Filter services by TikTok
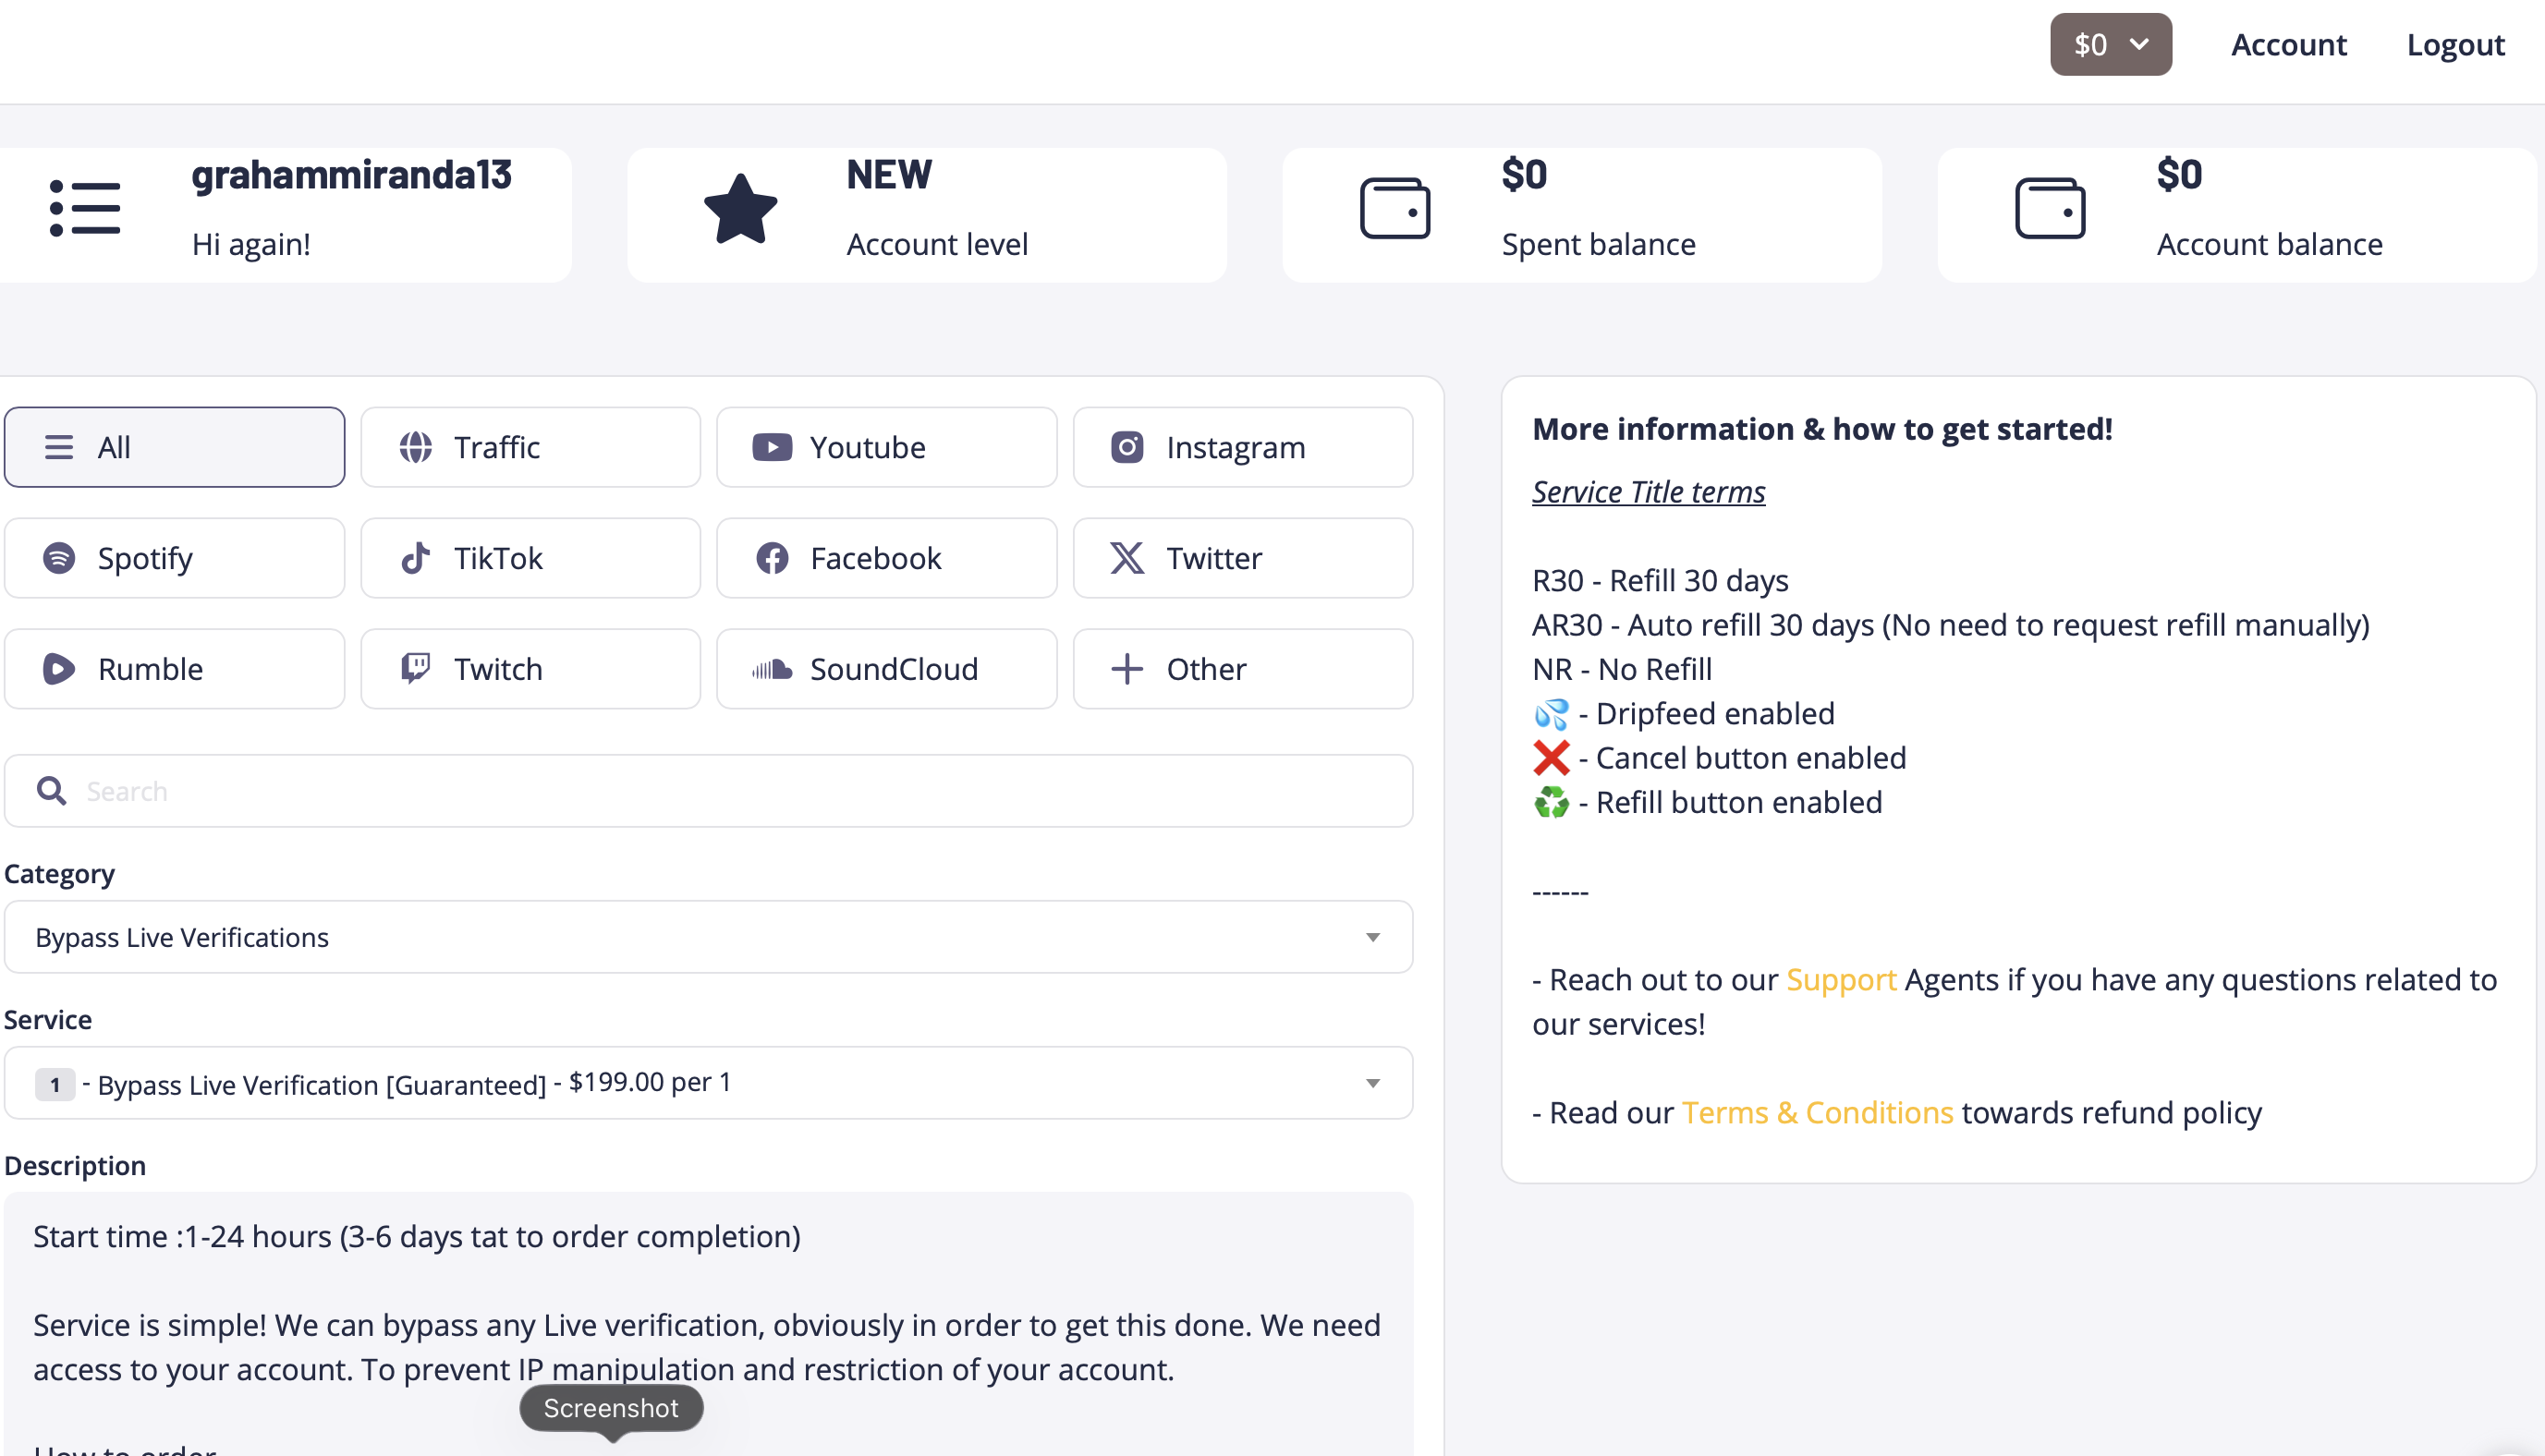The height and width of the screenshot is (1456, 2545). pyautogui.click(x=531, y=558)
